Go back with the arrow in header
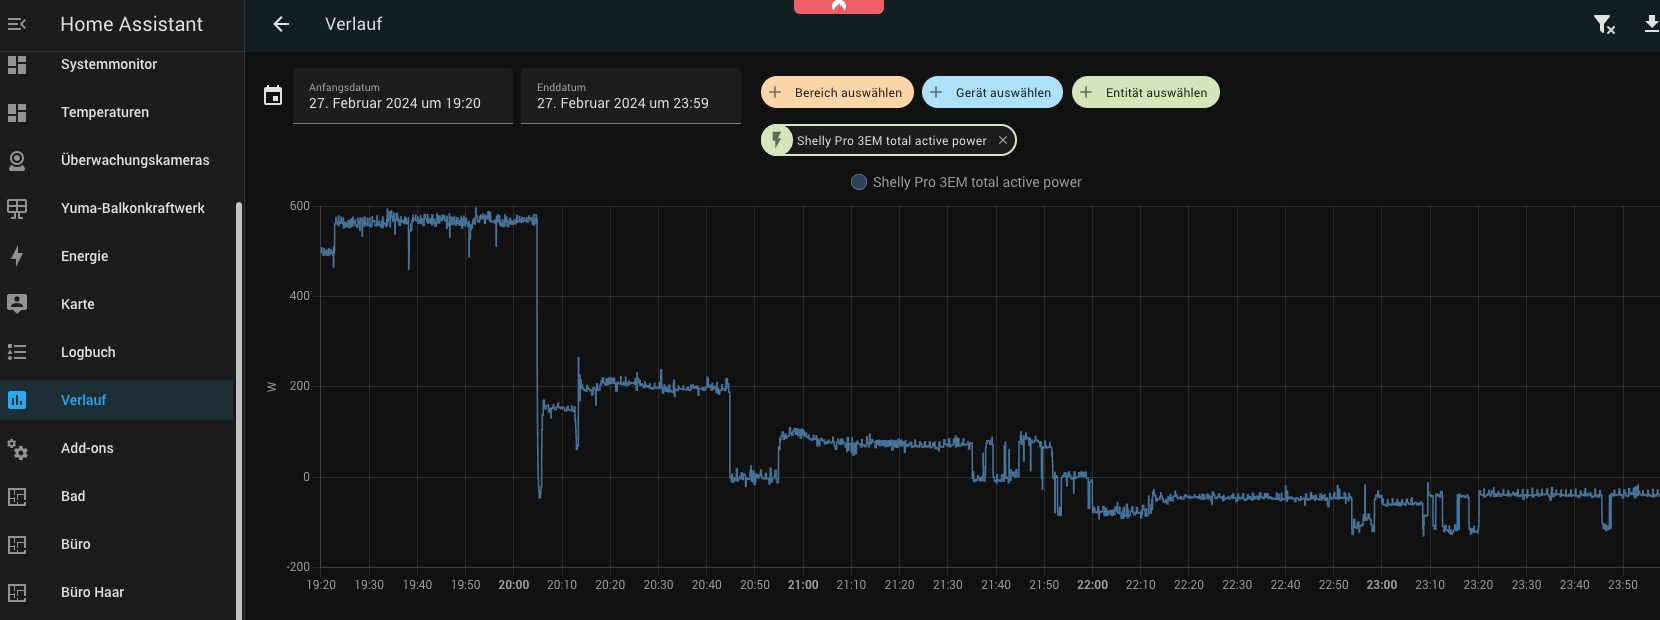Screen dimensions: 1660x620 [281, 24]
